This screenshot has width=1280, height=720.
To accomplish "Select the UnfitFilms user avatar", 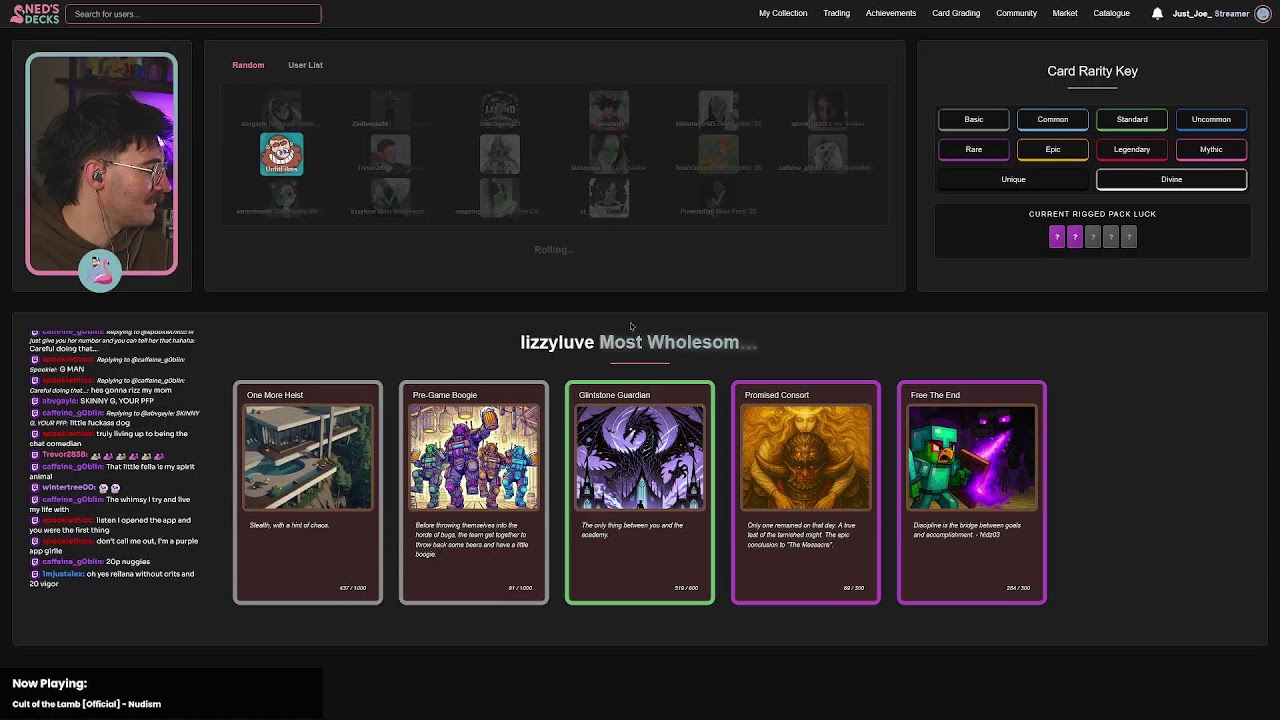I will coord(281,154).
